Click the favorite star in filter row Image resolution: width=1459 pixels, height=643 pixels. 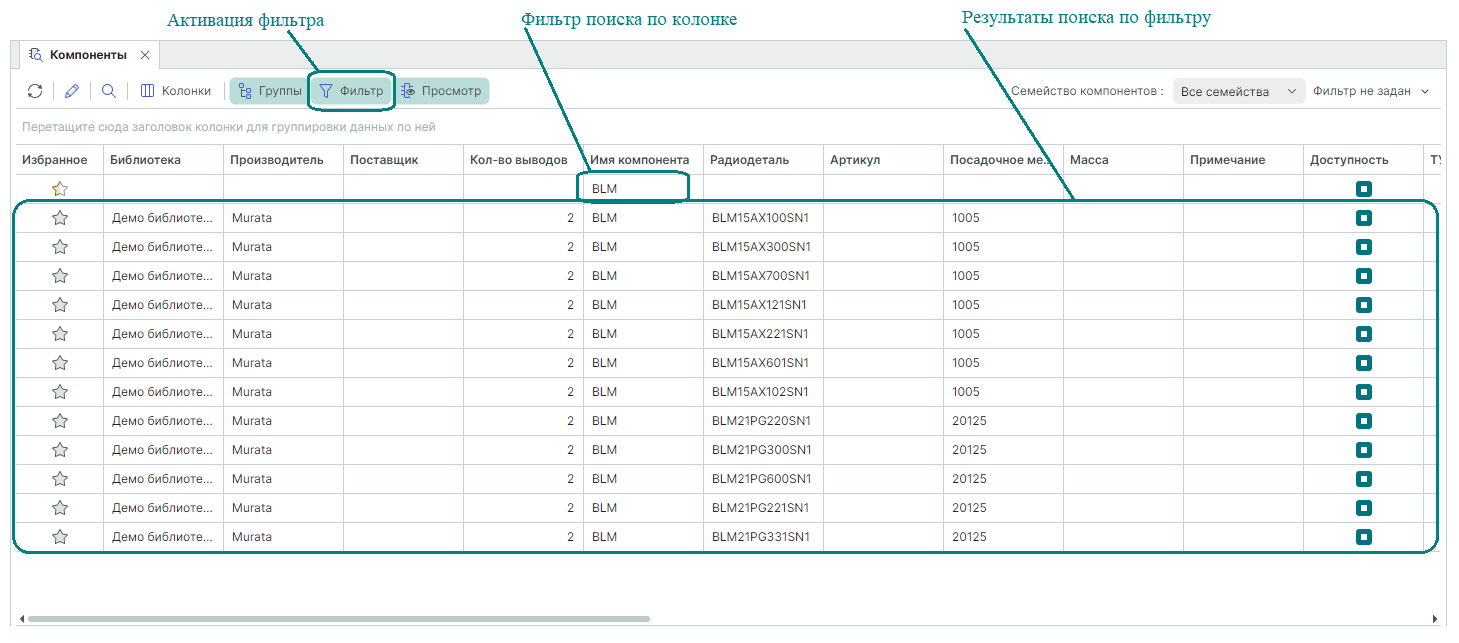(60, 189)
